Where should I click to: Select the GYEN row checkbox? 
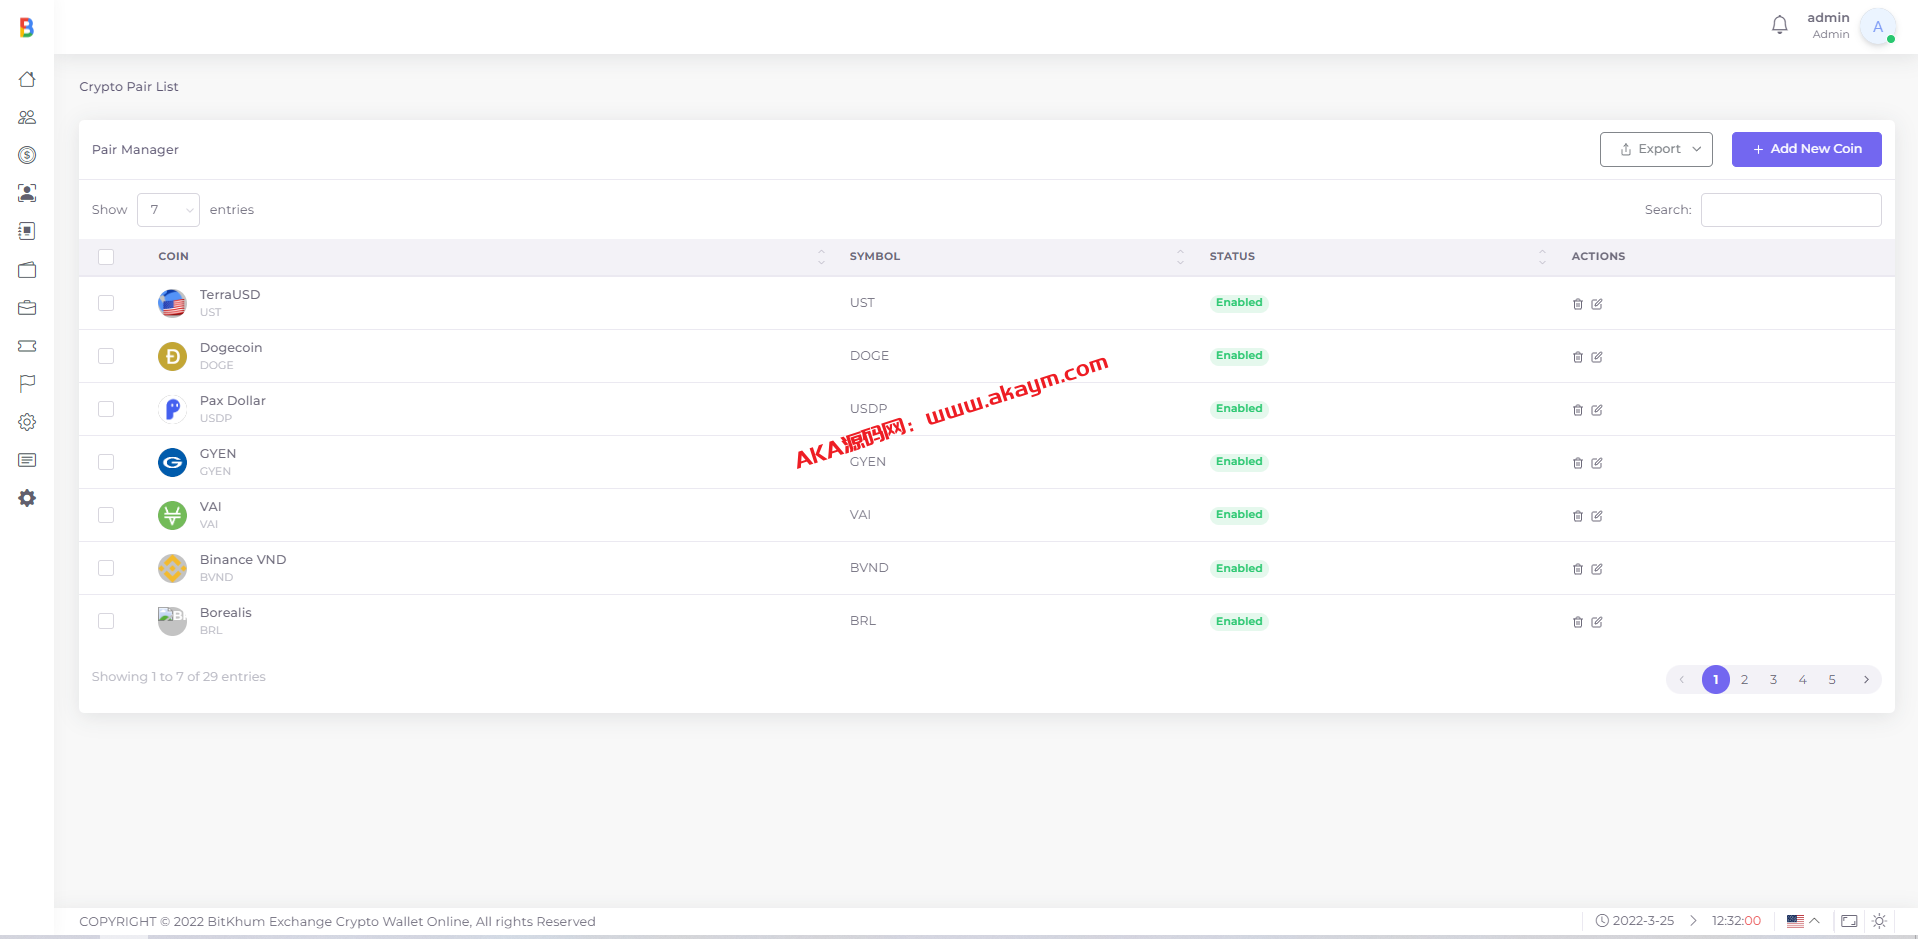[106, 462]
